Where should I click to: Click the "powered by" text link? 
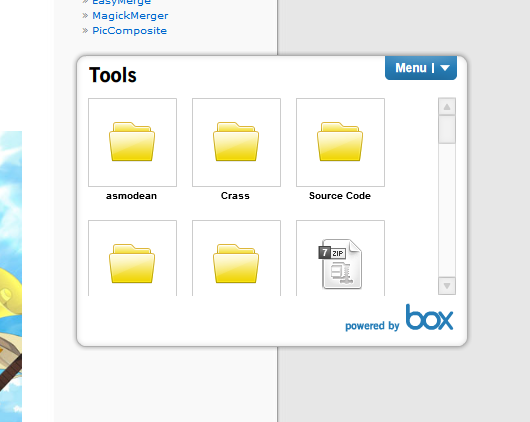[x=372, y=326]
